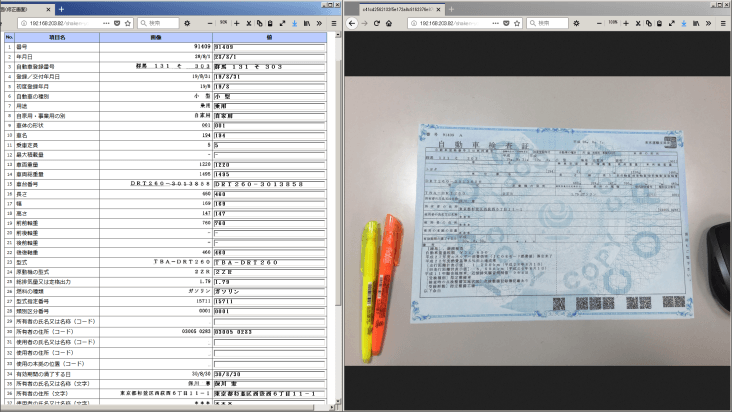Open the settings gear in left window toolbar

187,23
